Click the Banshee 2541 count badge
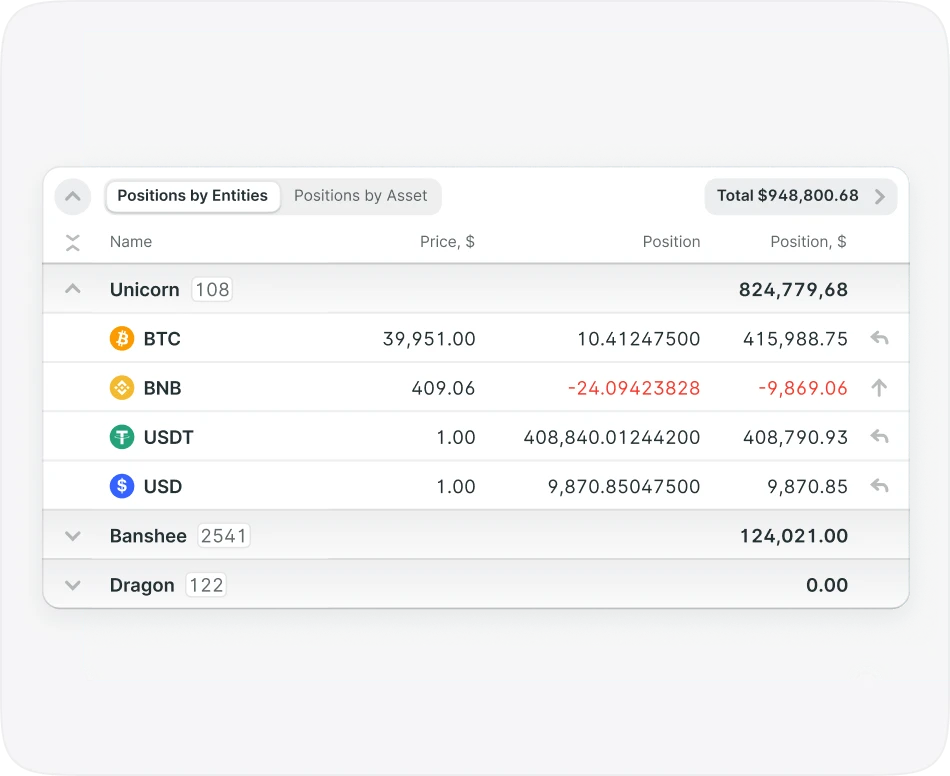Screen dimensions: 950x776 (x=223, y=536)
